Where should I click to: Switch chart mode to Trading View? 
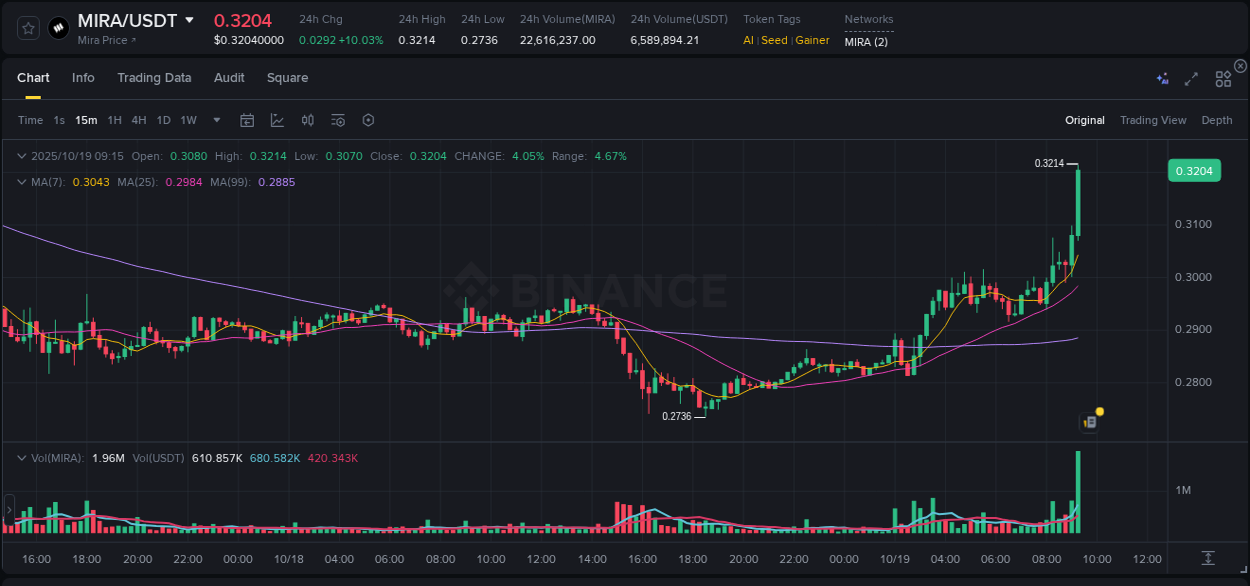click(x=1153, y=120)
